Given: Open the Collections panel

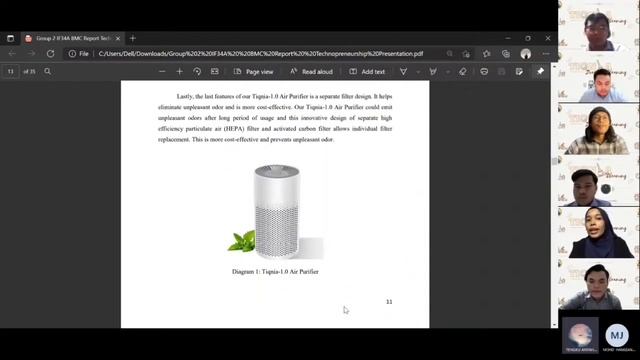Looking at the screenshot, I should 506,53.
